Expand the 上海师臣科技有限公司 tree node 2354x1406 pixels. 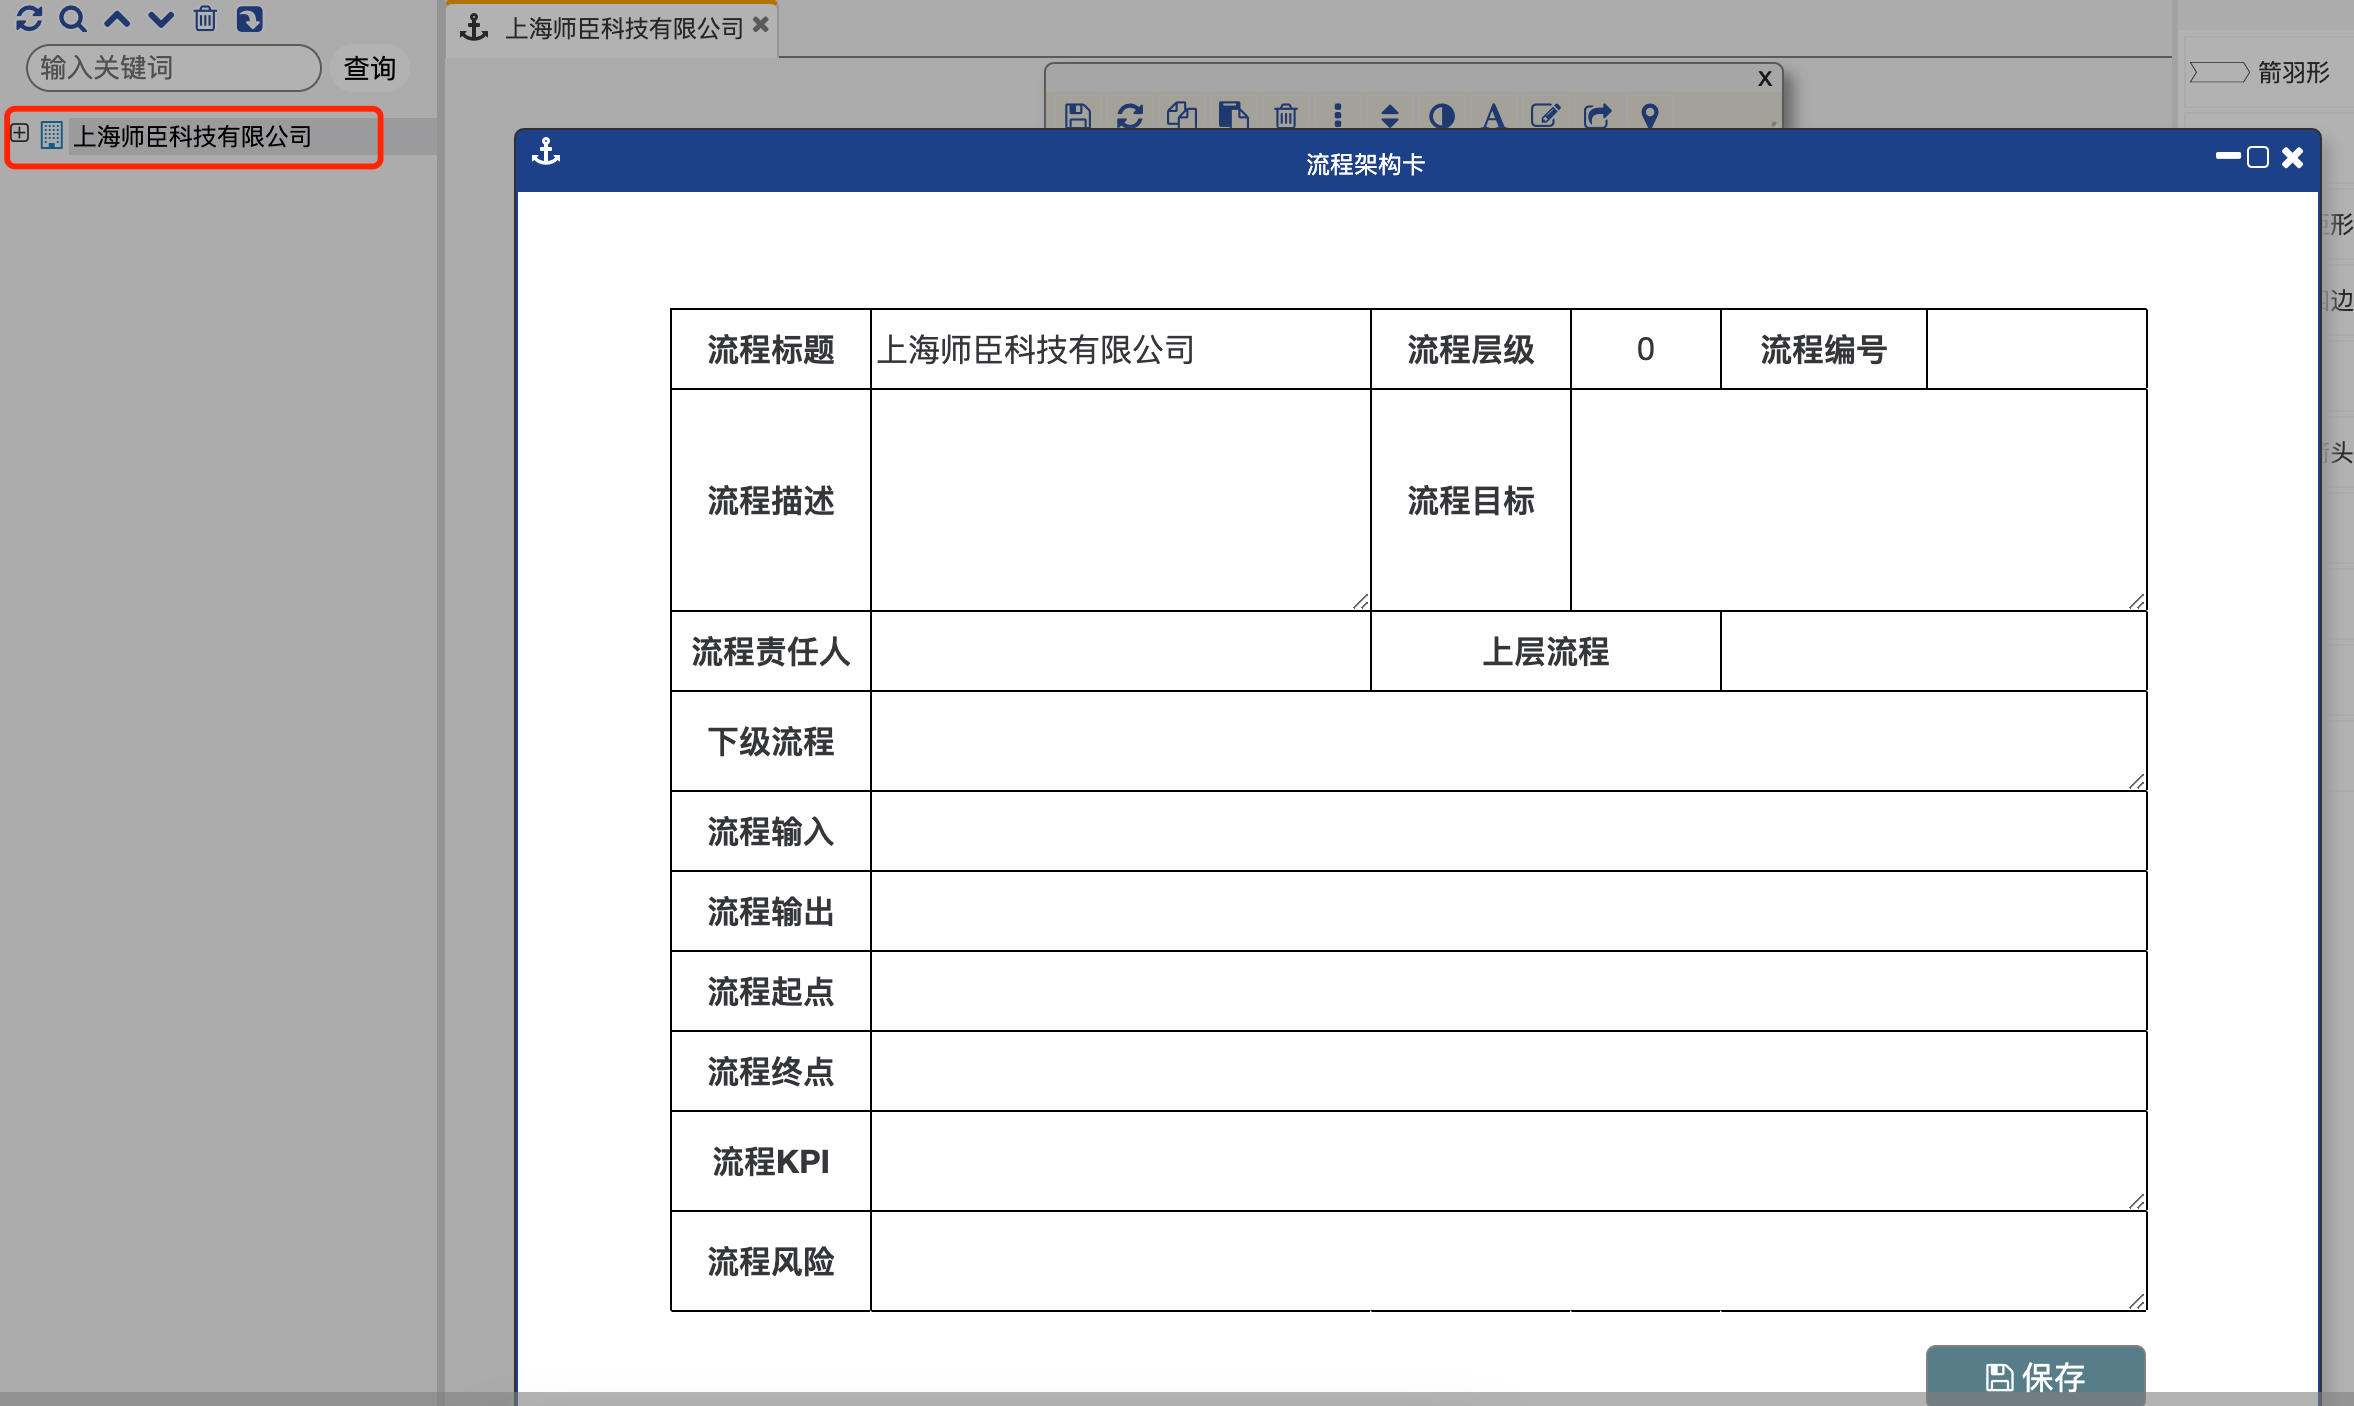click(x=19, y=133)
